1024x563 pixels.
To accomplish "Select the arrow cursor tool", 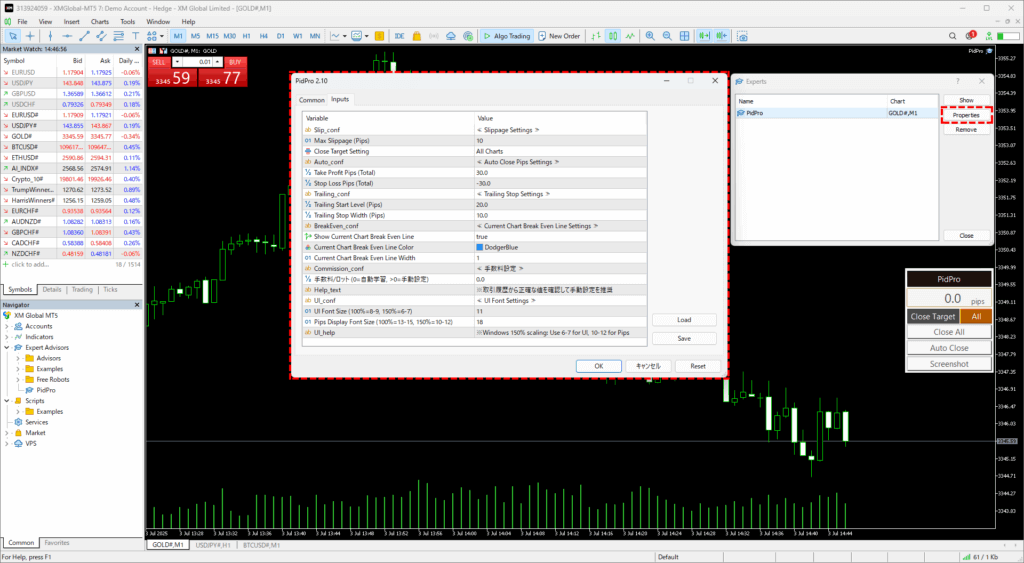I will click(12, 36).
